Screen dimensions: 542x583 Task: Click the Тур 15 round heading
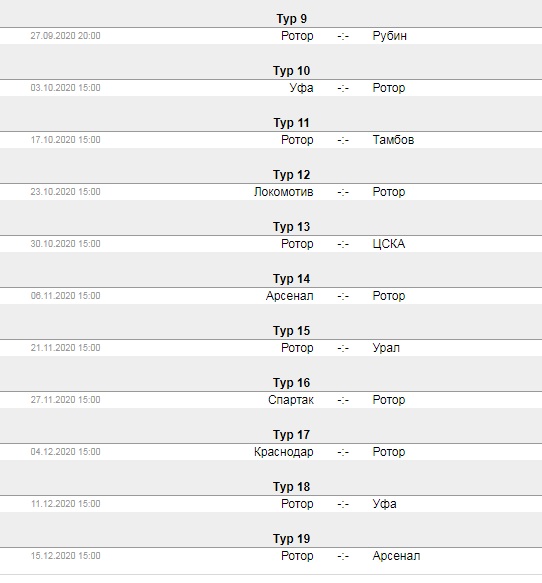(x=291, y=331)
